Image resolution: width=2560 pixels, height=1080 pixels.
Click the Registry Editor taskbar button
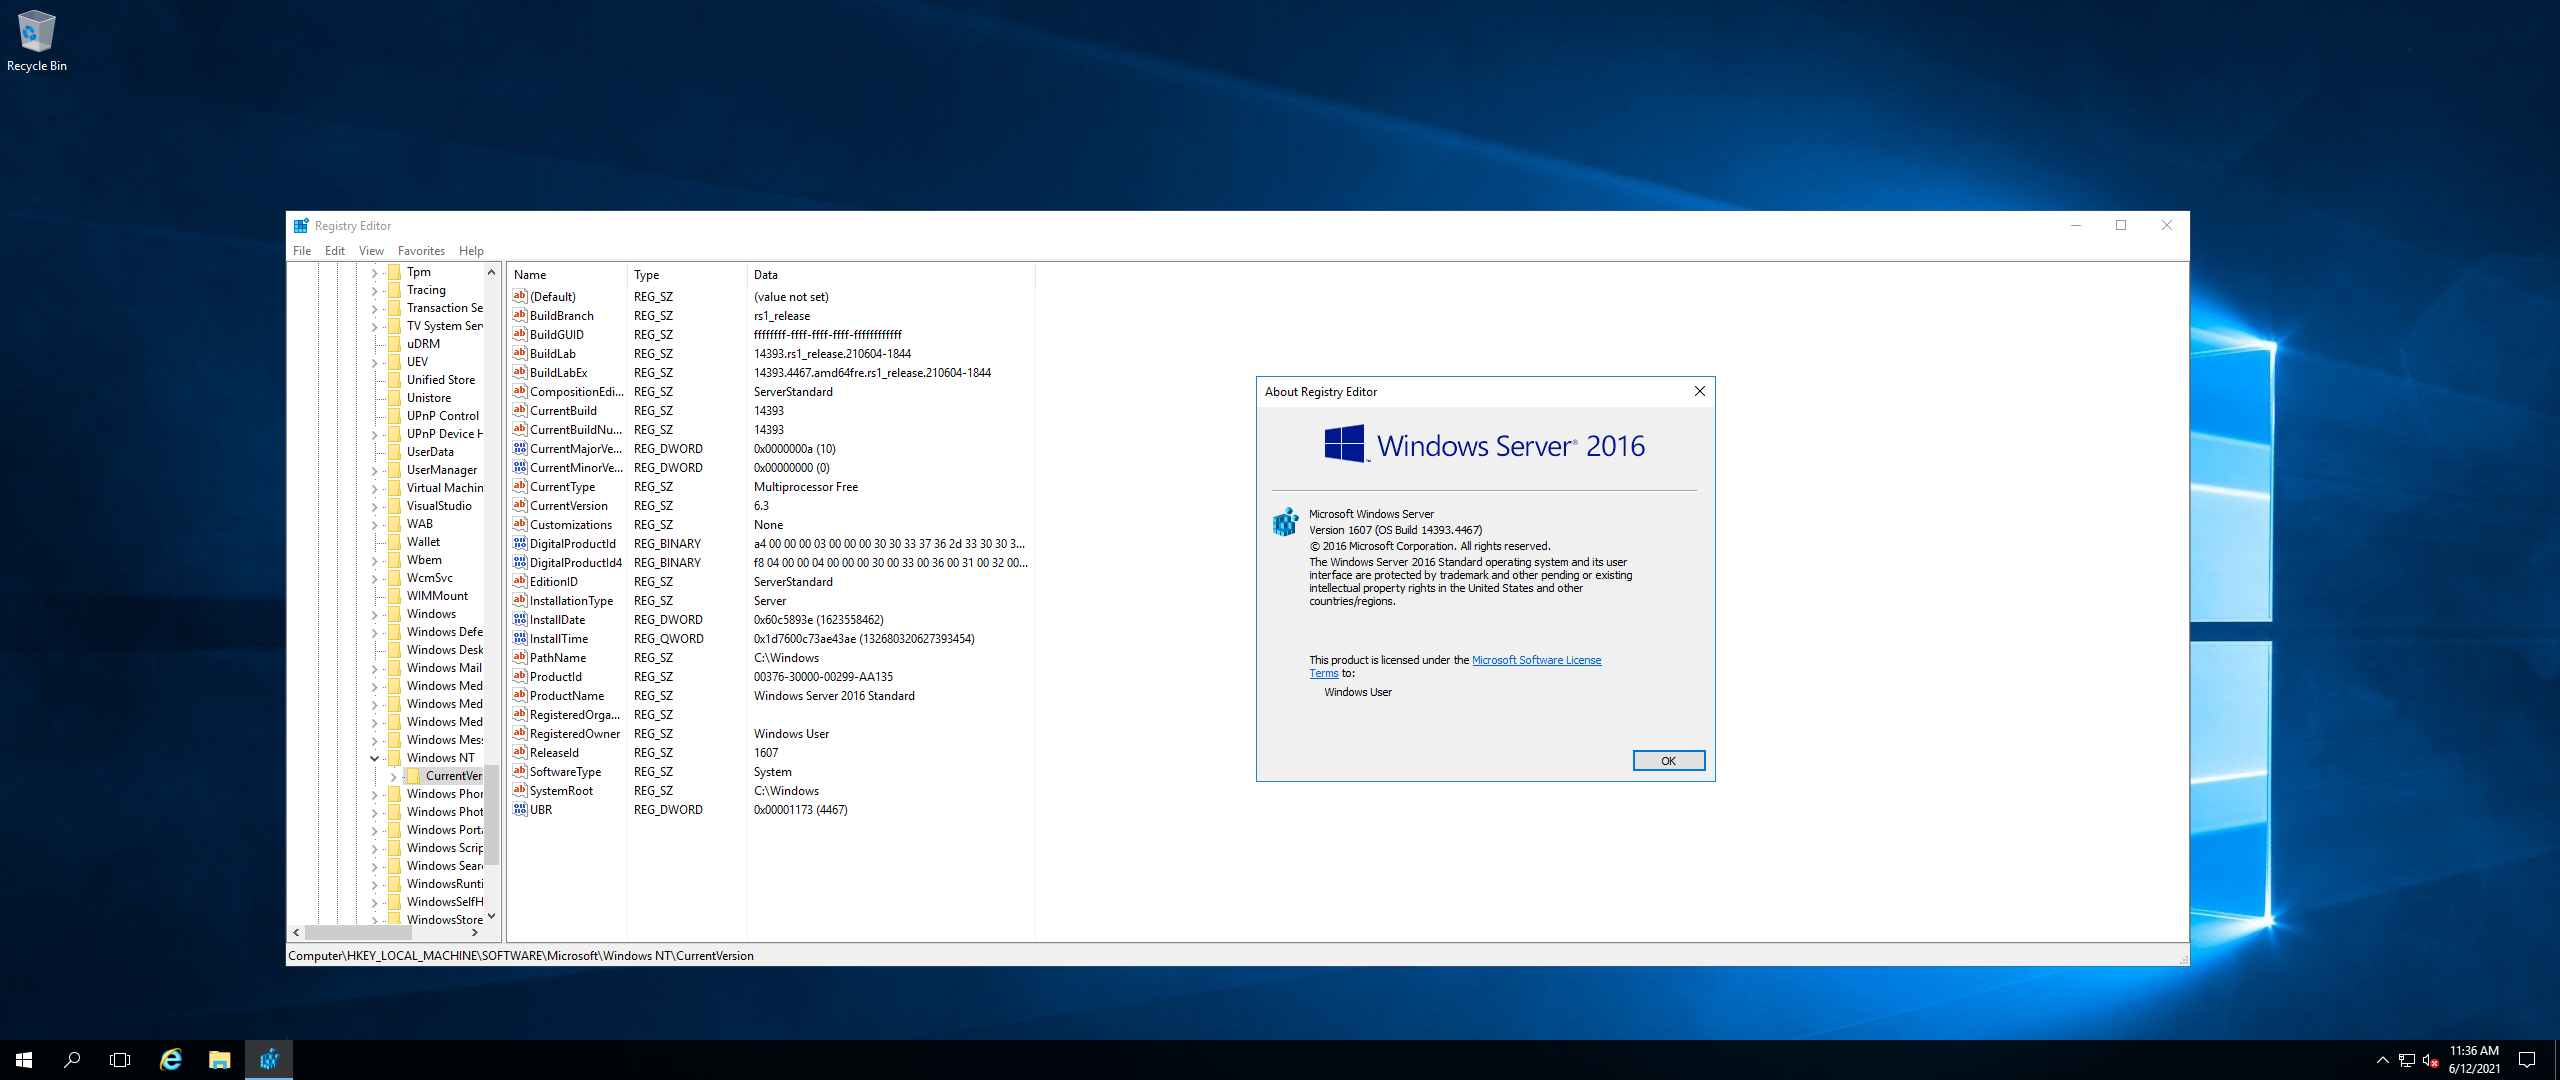269,1060
